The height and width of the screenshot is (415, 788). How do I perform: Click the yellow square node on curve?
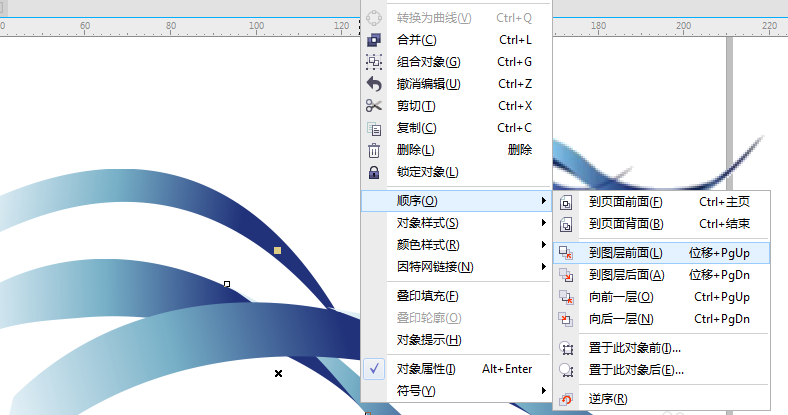pos(277,250)
